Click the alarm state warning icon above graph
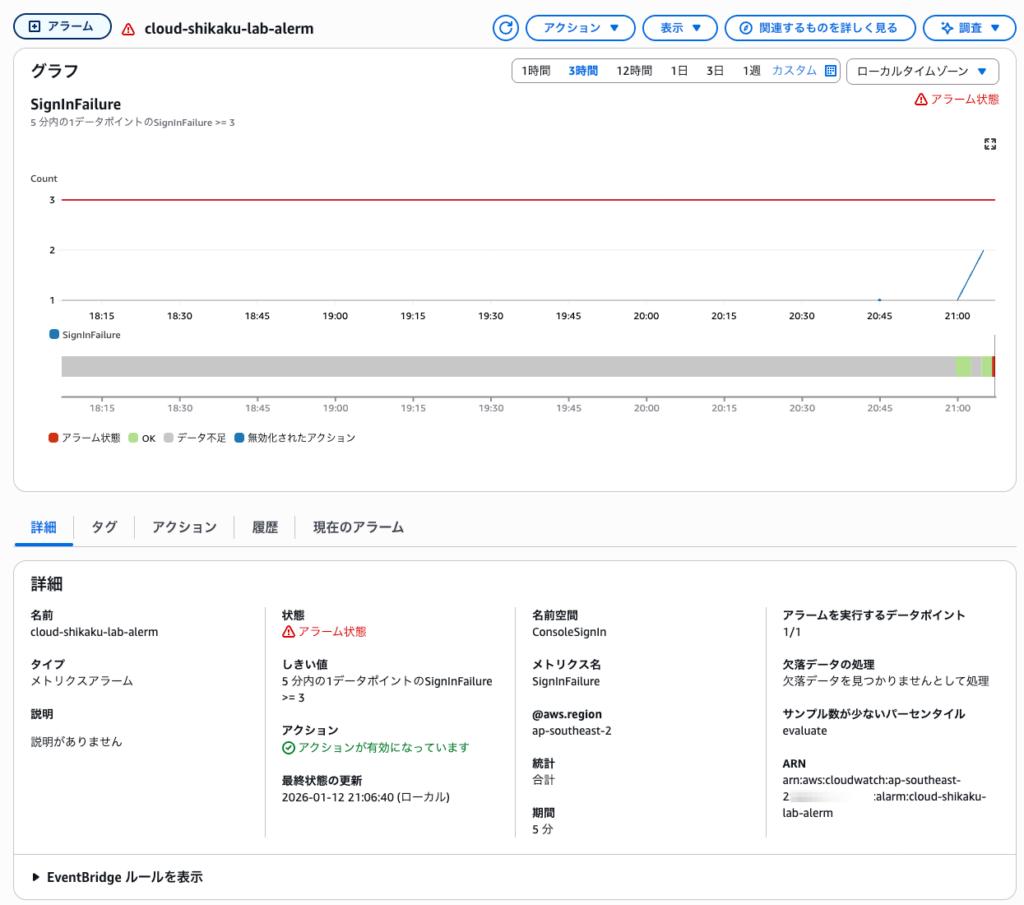 (x=921, y=99)
